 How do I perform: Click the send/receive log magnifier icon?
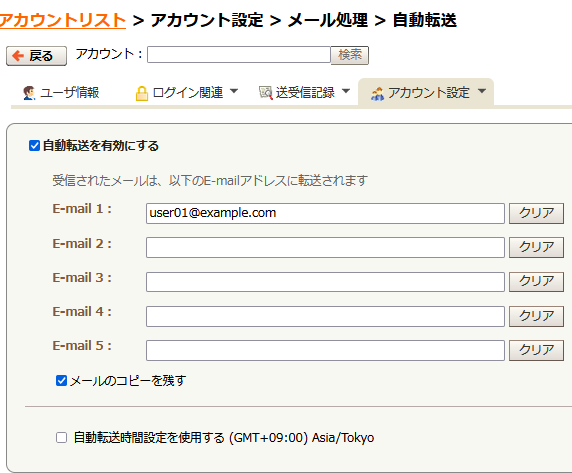tap(266, 93)
